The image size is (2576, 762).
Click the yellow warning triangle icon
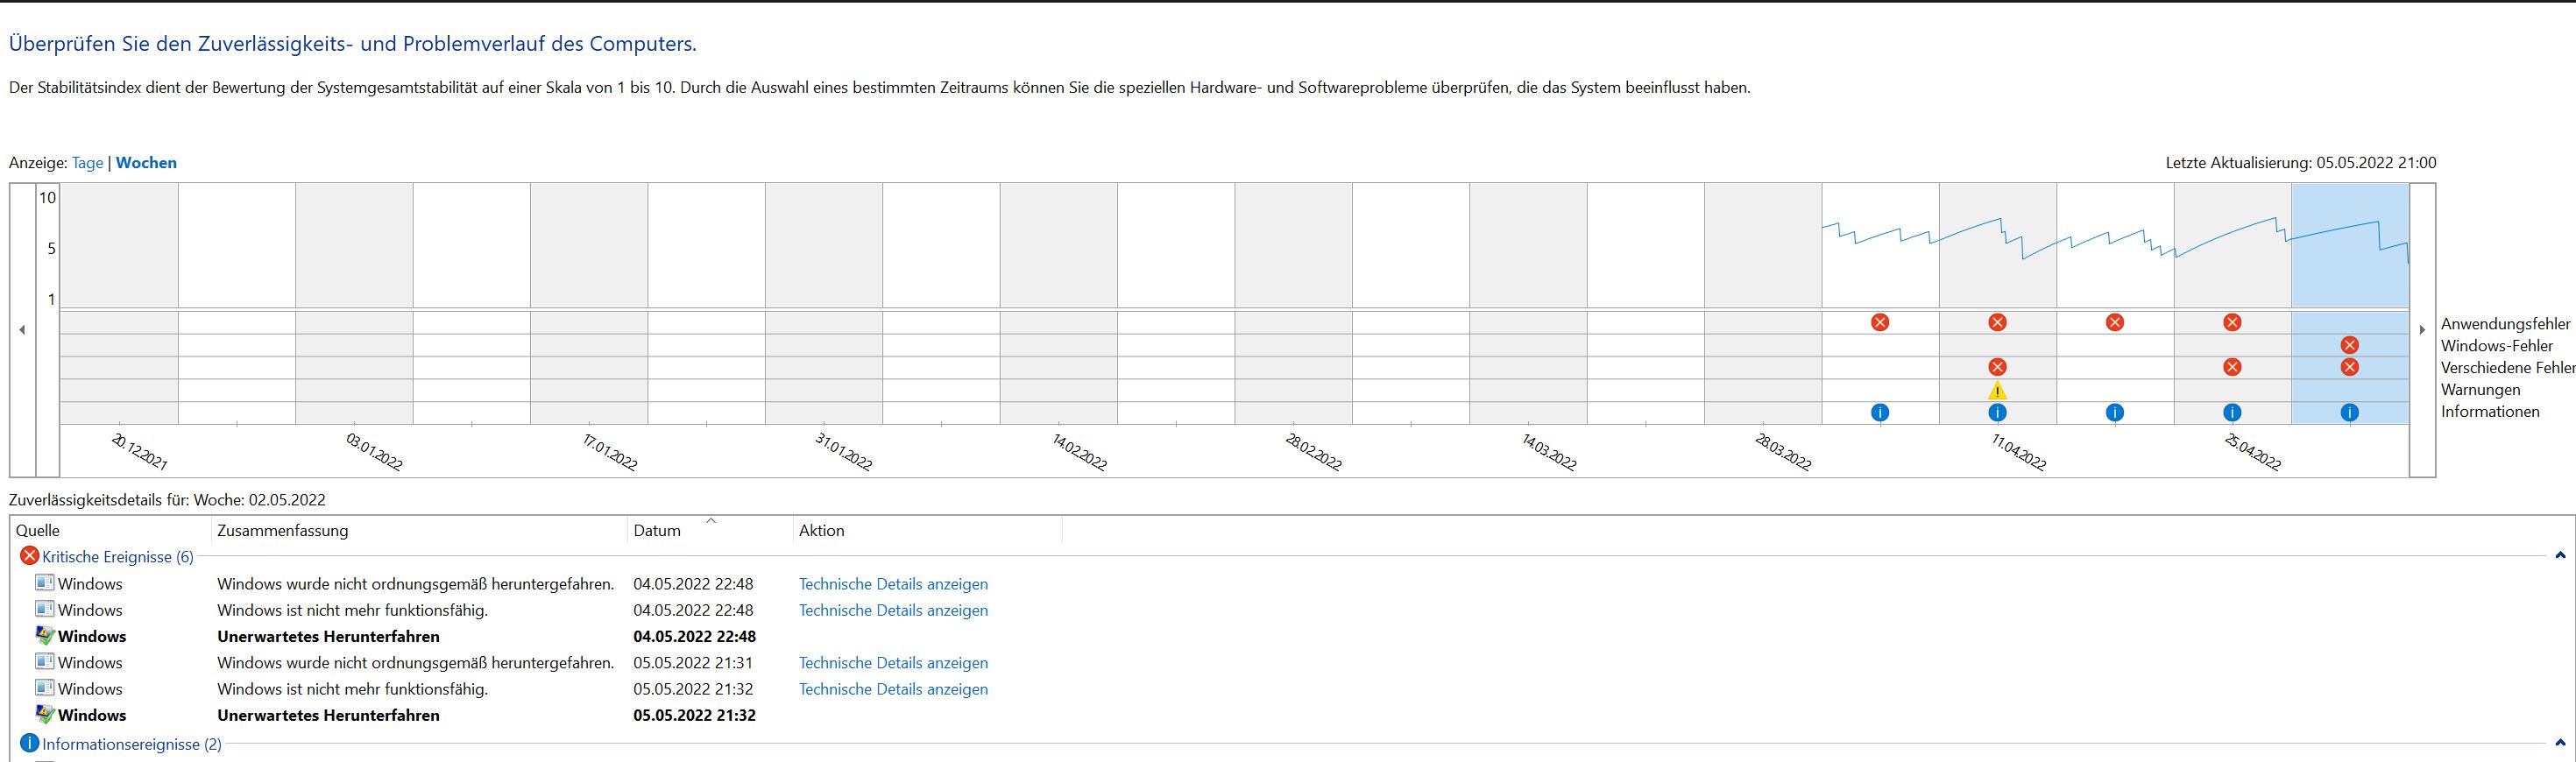pos(1997,390)
